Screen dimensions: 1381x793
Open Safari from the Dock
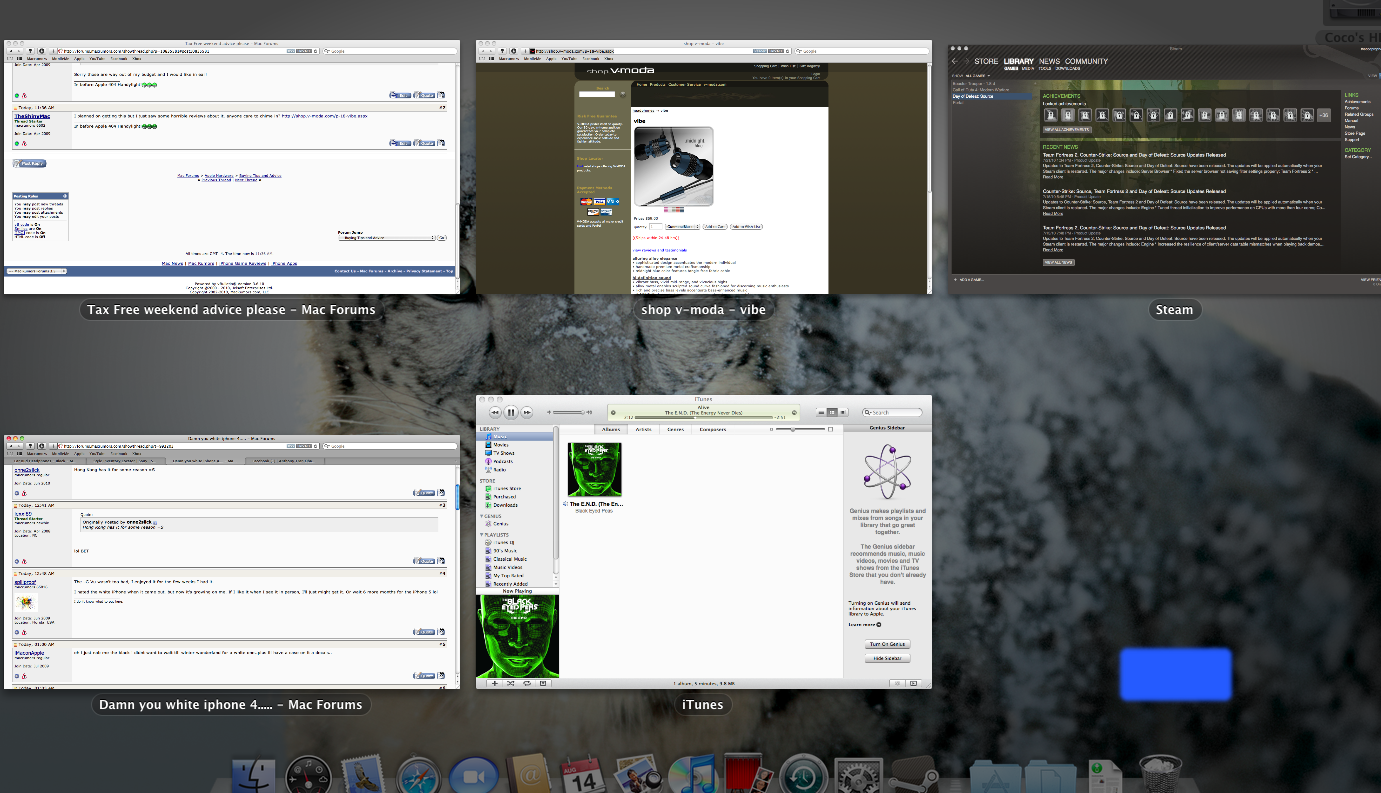click(418, 776)
